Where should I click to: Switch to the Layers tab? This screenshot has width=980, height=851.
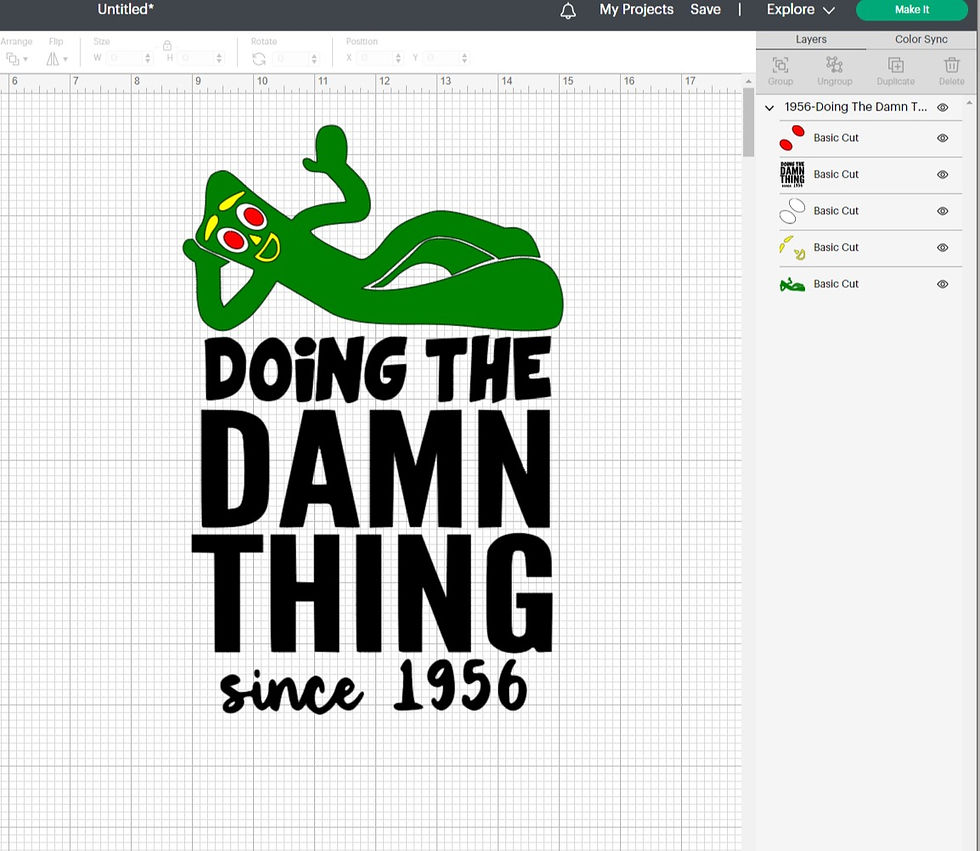coord(811,39)
